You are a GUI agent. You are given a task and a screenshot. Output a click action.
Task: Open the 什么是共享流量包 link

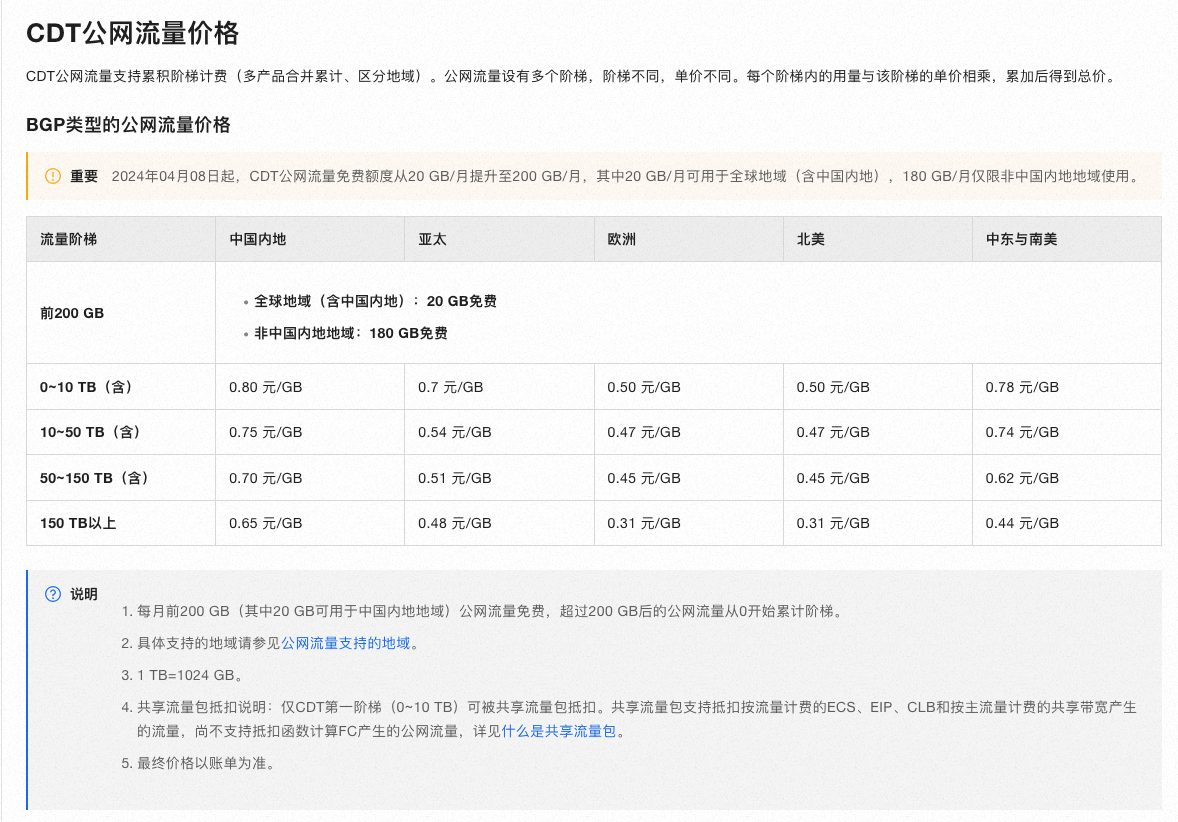click(558, 731)
